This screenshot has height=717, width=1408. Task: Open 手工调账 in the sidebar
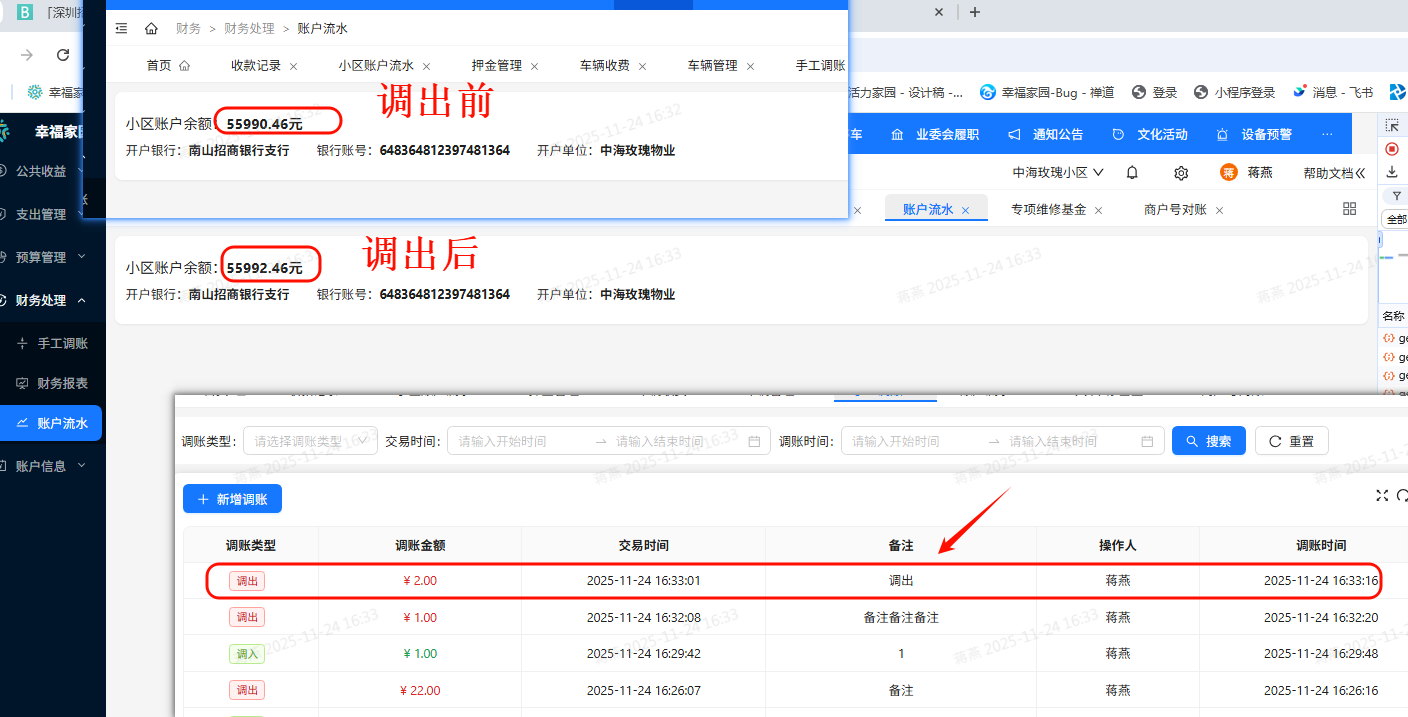[x=62, y=343]
